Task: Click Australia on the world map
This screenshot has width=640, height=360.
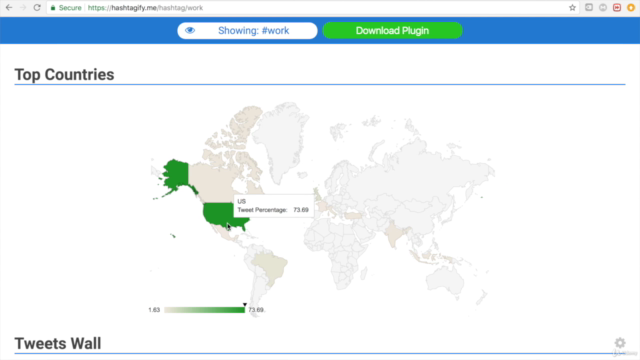Action: (x=445, y=280)
